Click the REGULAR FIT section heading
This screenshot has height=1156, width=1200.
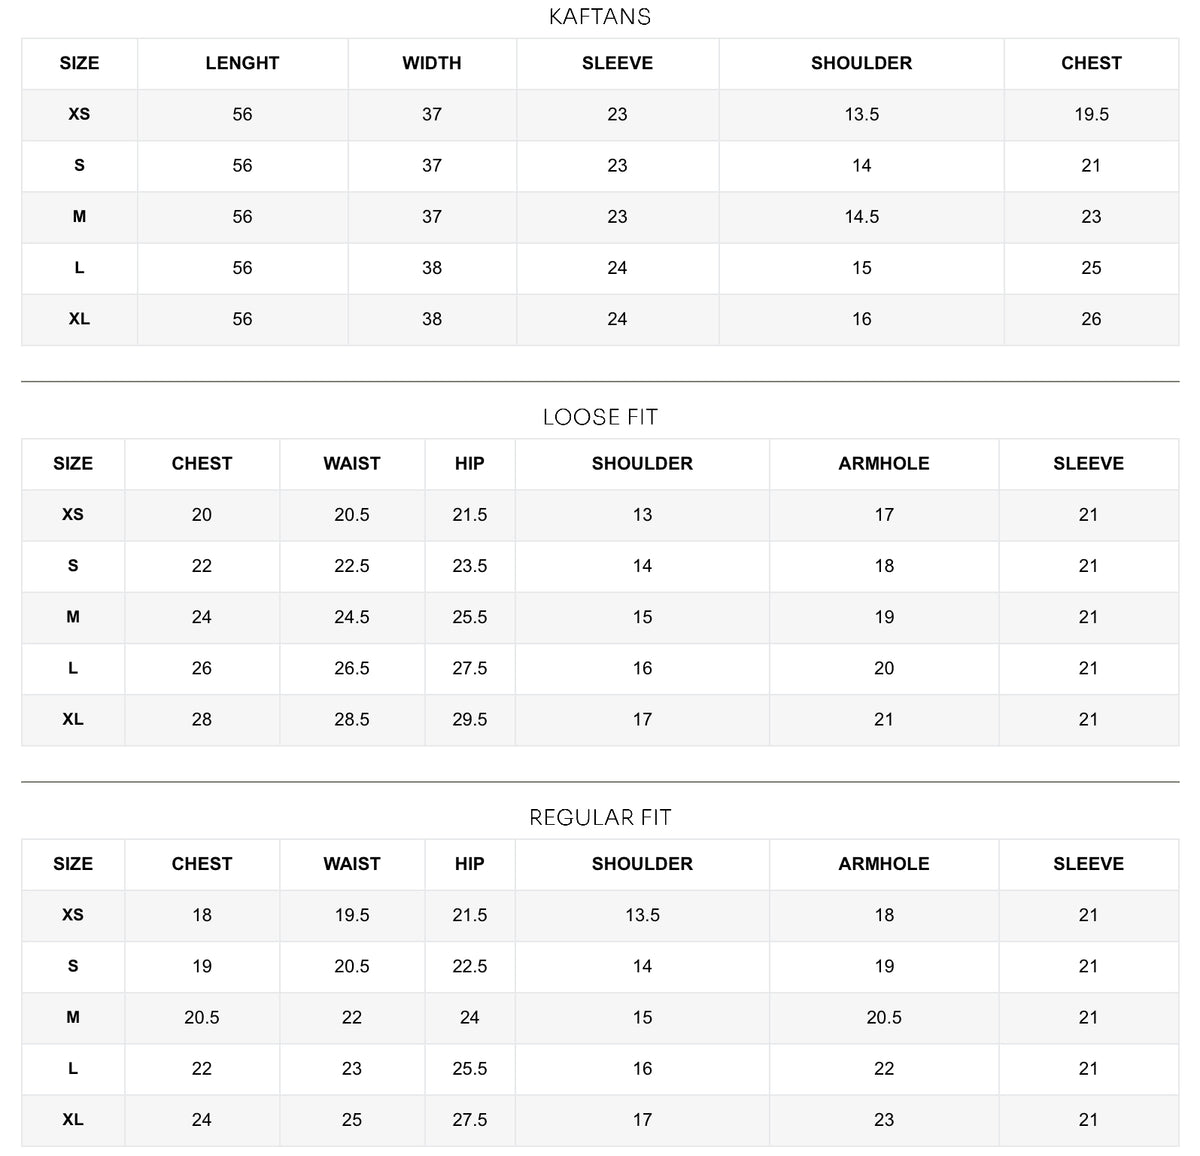tap(600, 818)
